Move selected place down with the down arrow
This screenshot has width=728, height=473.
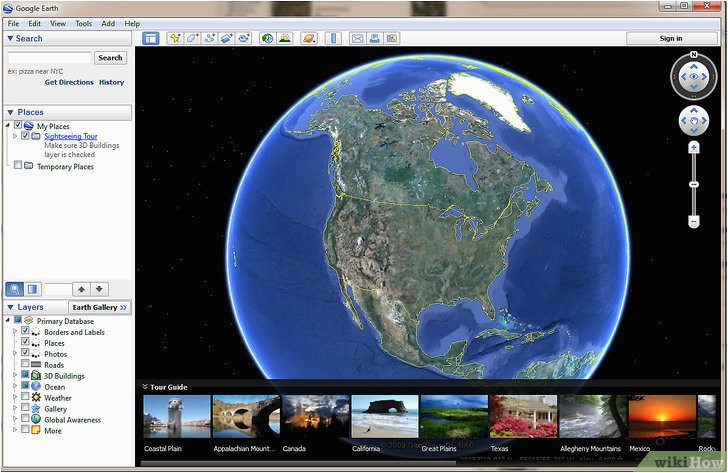99,289
